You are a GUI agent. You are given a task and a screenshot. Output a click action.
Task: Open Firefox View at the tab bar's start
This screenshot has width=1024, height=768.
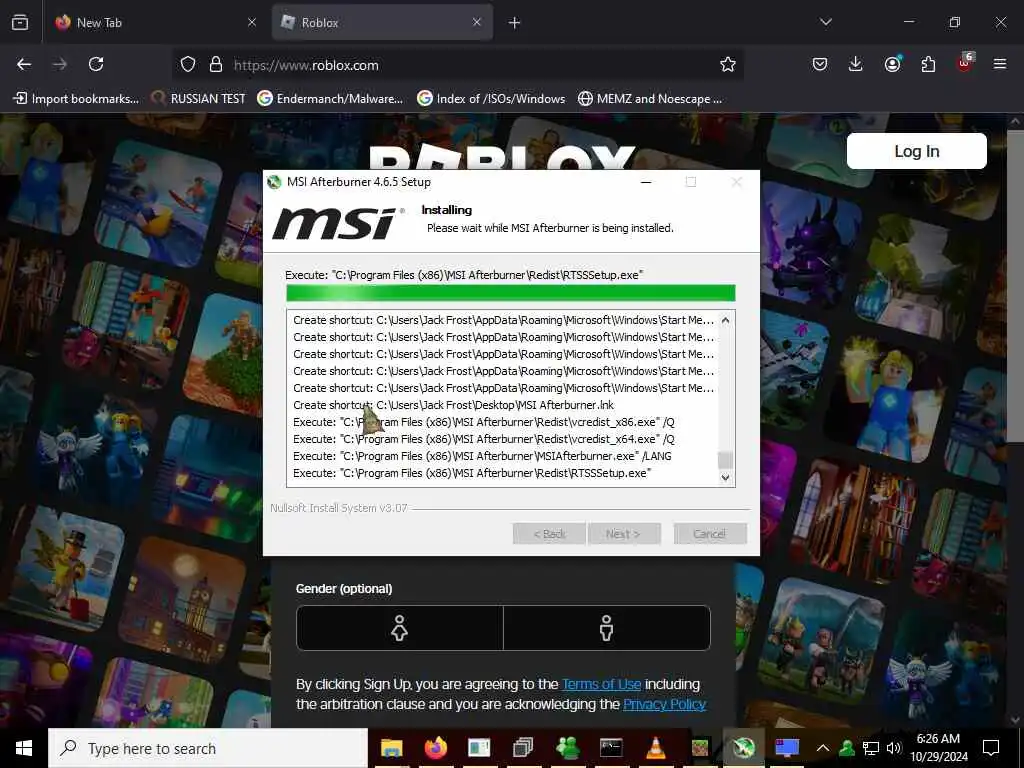[20, 22]
